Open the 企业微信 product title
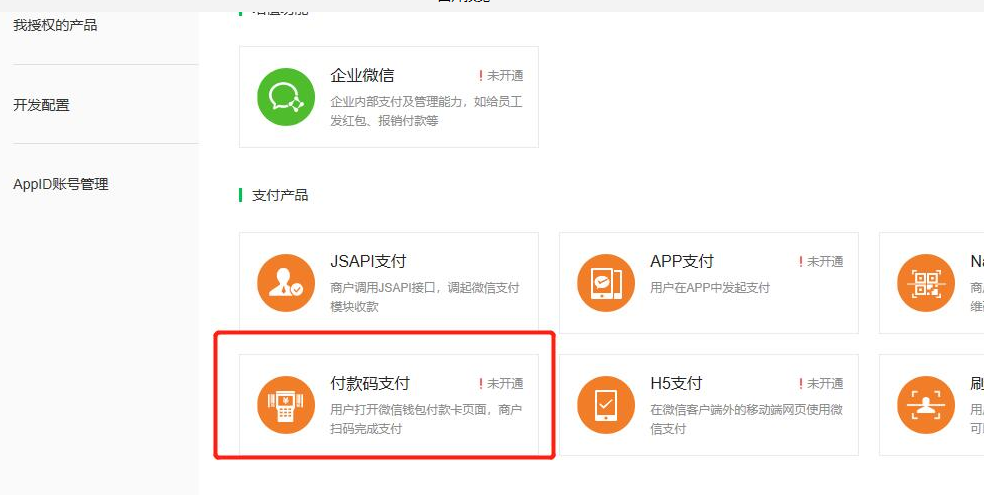The image size is (984, 495). [x=362, y=75]
